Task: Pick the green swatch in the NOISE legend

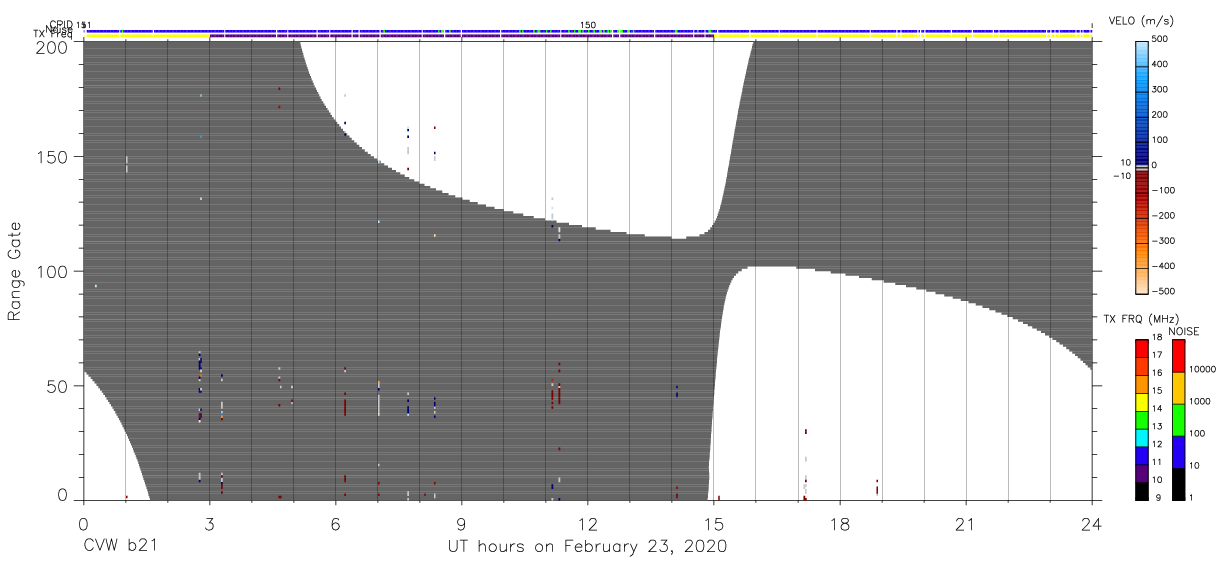Action: [1179, 419]
